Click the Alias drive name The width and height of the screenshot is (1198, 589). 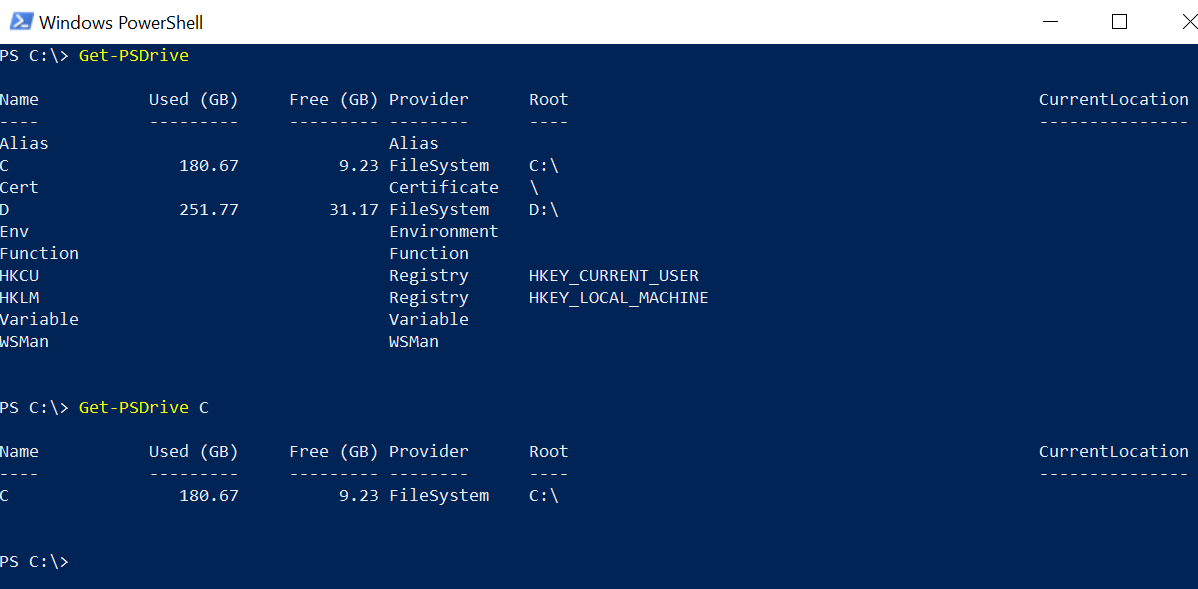(x=24, y=144)
